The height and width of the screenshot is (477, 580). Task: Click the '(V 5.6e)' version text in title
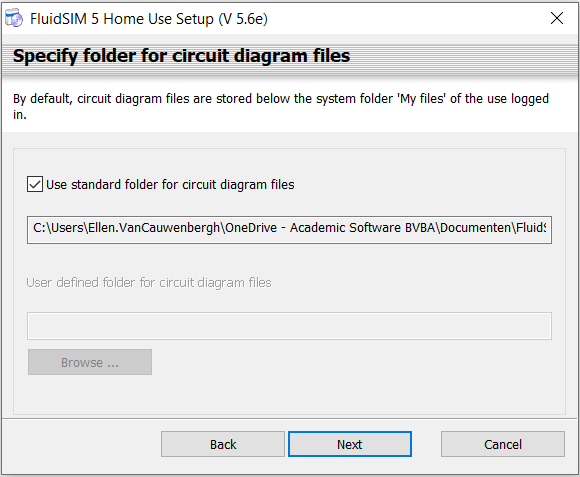pyautogui.click(x=243, y=19)
